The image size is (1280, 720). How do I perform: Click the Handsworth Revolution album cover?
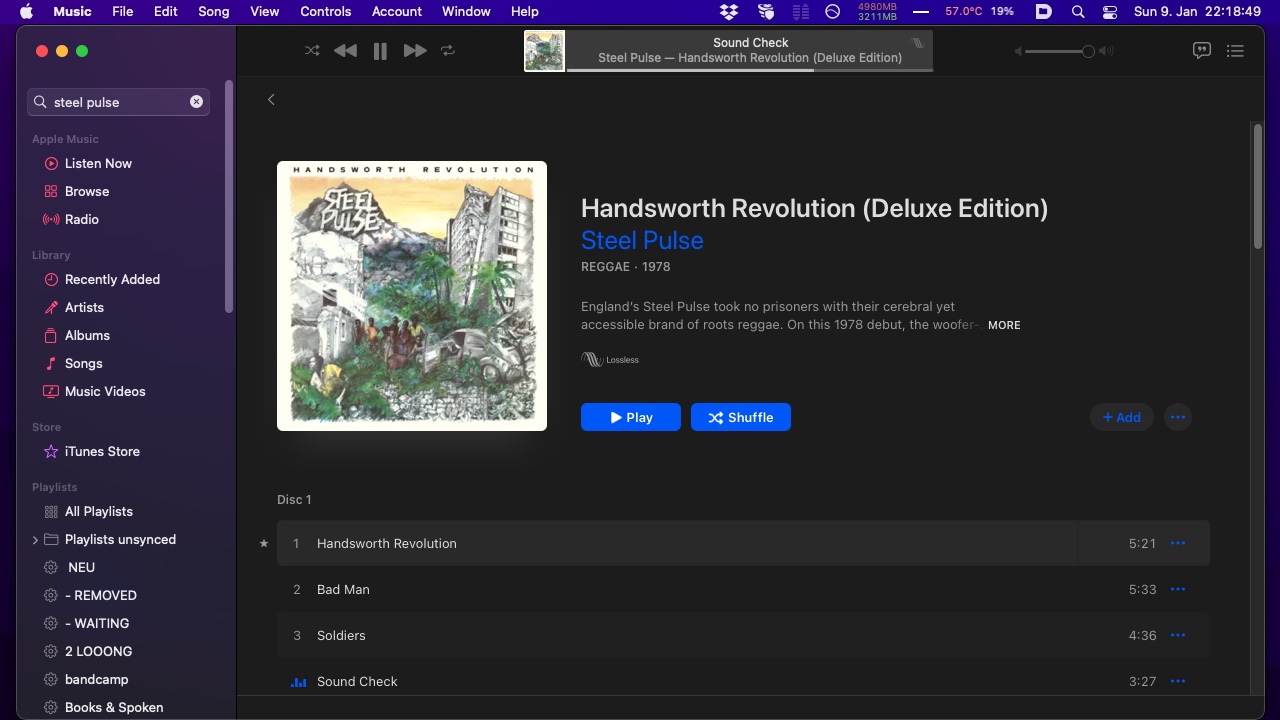pyautogui.click(x=412, y=296)
